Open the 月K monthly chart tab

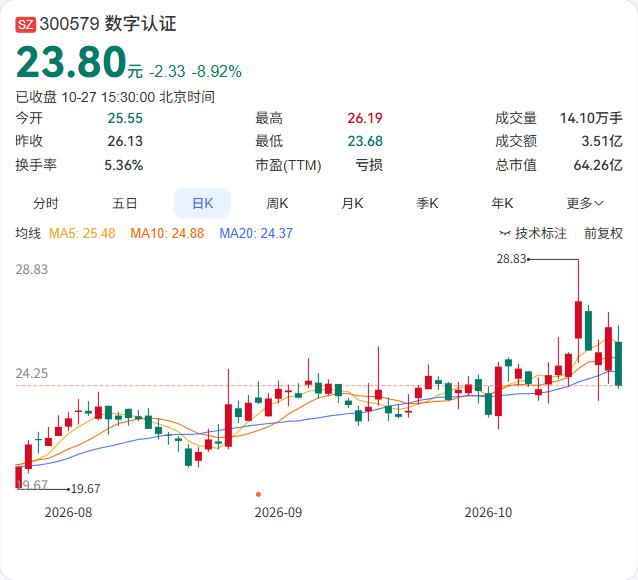[x=352, y=203]
